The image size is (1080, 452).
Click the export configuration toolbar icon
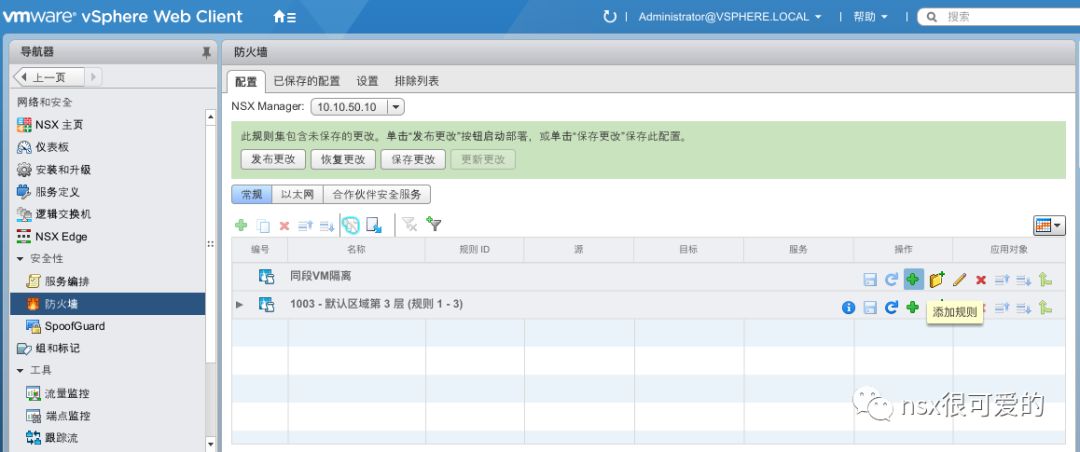click(x=374, y=225)
